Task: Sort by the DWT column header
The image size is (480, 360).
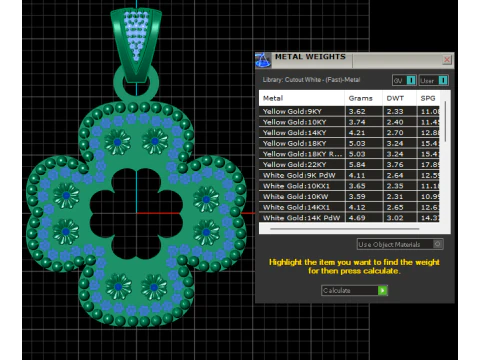Action: point(399,98)
